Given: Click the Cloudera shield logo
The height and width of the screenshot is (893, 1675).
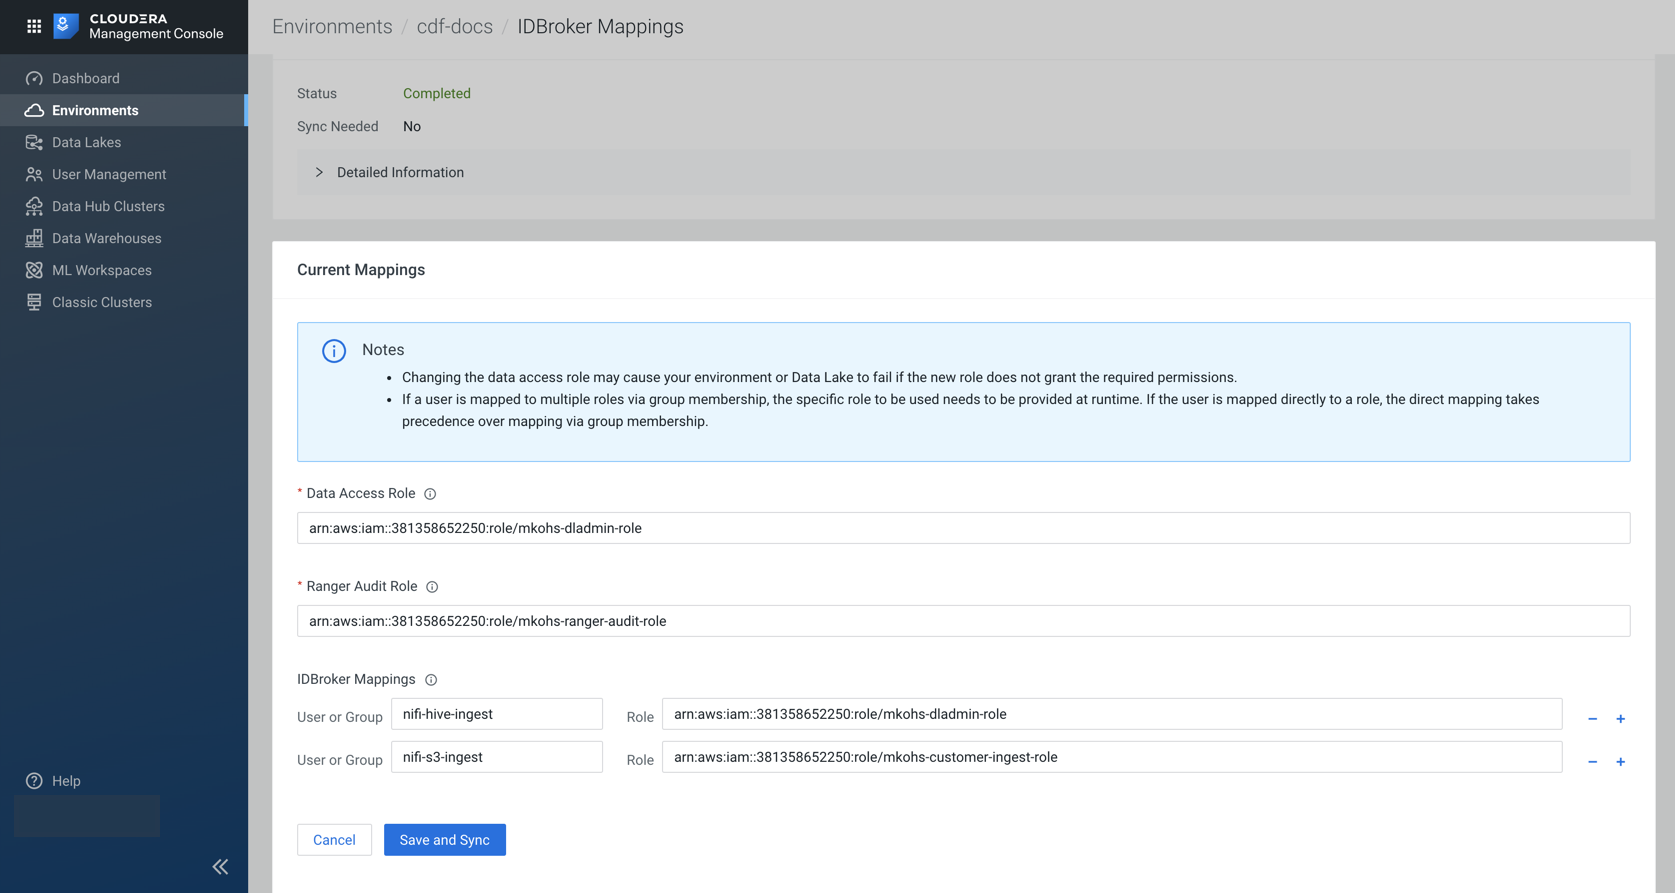Looking at the screenshot, I should (x=66, y=26).
